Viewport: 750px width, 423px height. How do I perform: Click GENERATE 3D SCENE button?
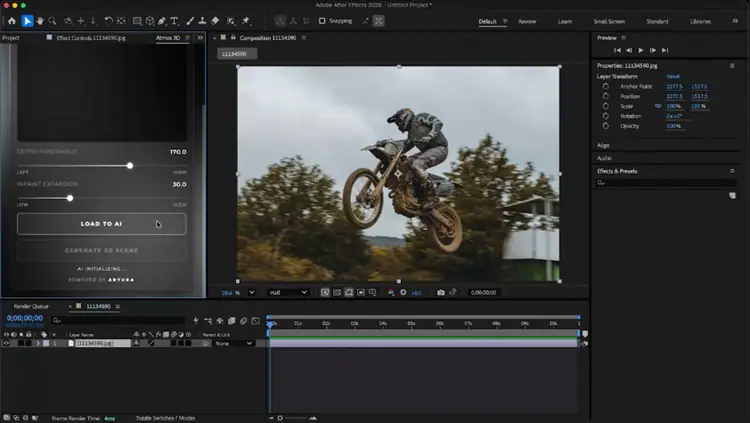pyautogui.click(x=101, y=250)
